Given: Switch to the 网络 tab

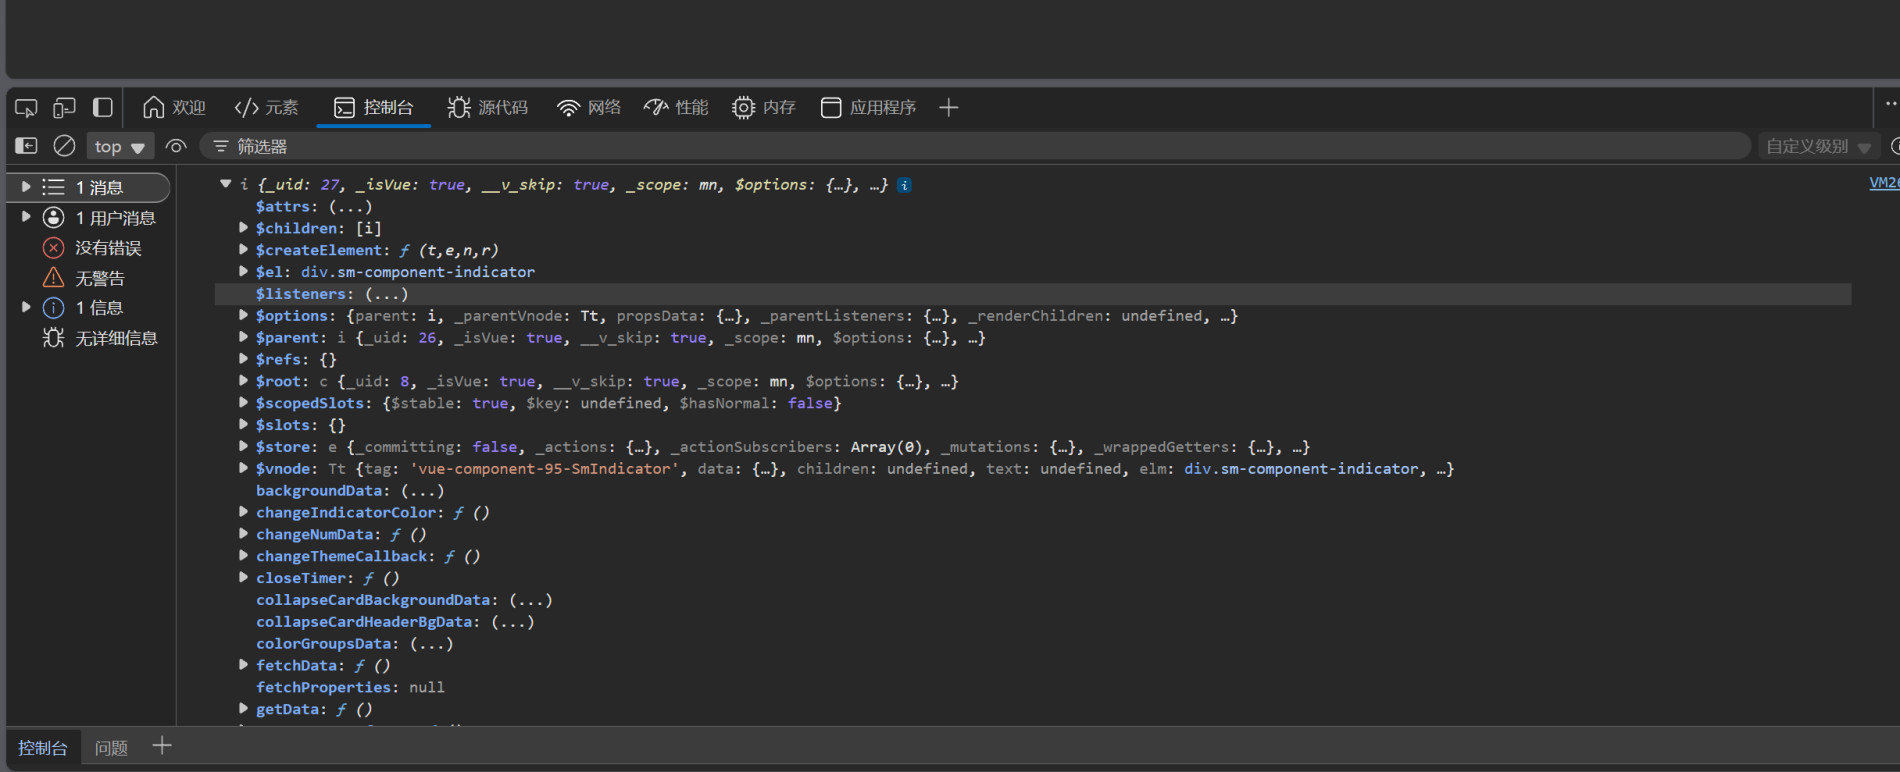Looking at the screenshot, I should (589, 107).
